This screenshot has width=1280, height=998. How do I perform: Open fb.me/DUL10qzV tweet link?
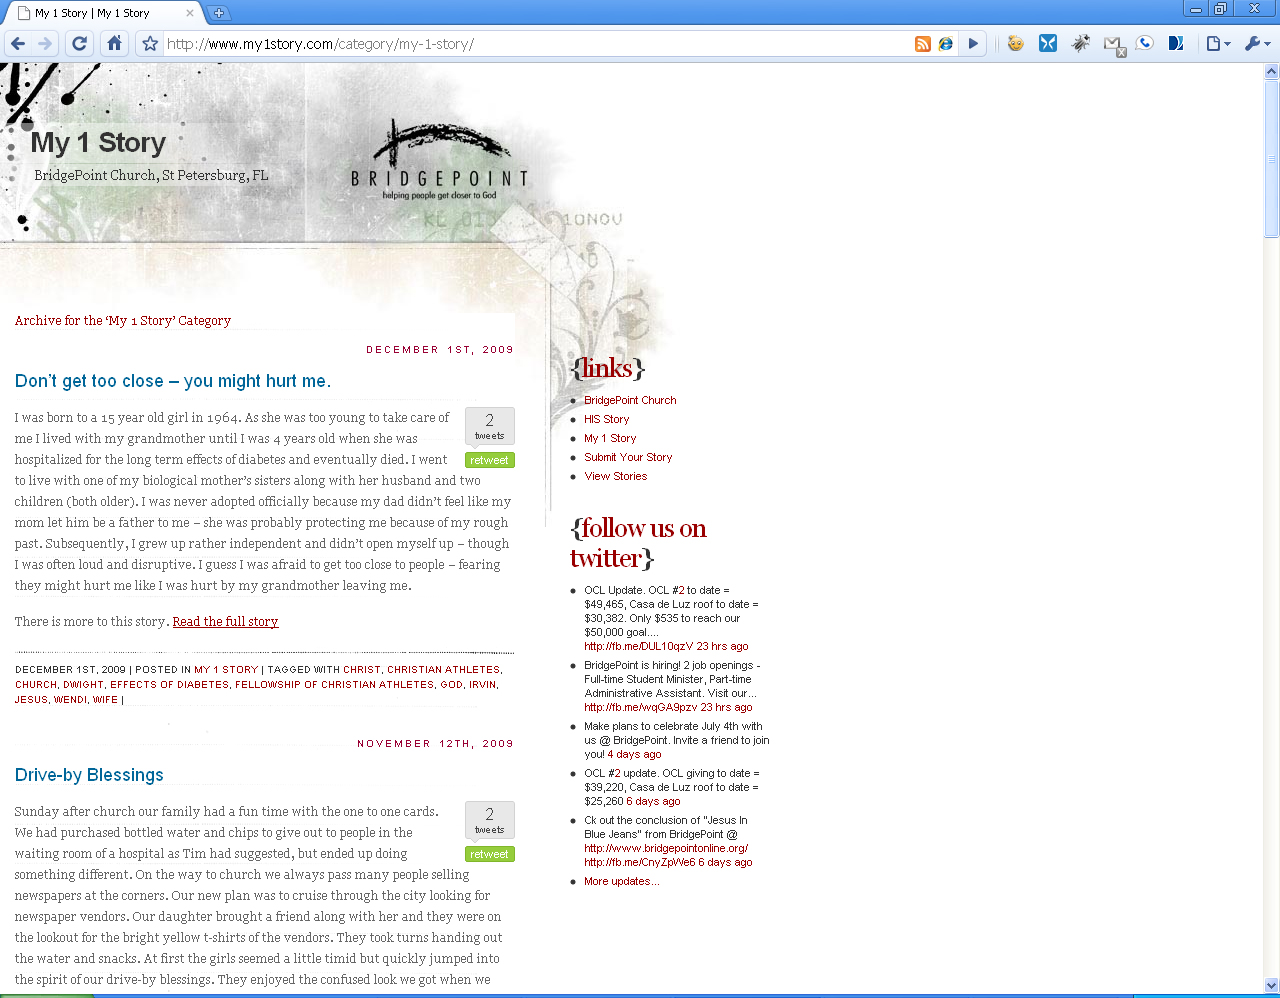click(x=639, y=646)
